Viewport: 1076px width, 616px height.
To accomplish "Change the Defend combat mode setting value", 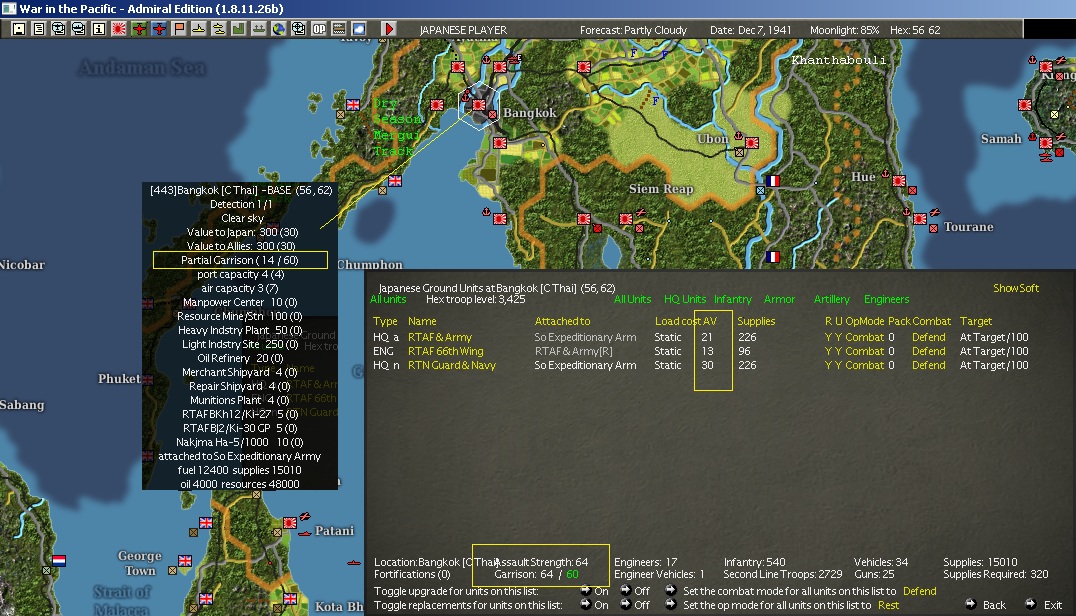I will 920,591.
